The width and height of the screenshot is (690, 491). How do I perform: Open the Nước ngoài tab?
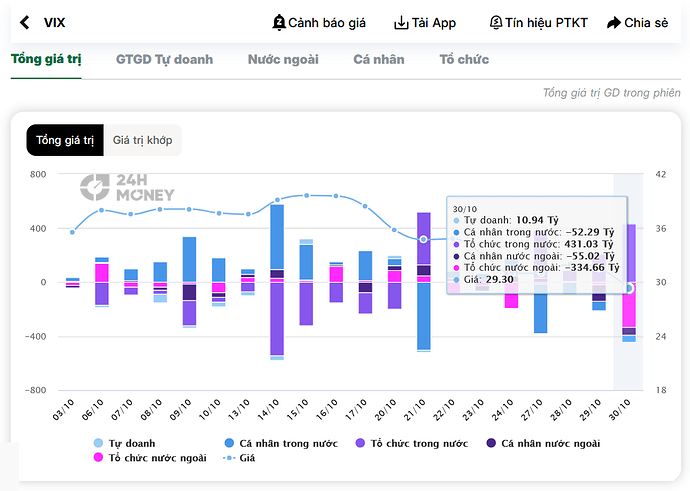point(283,59)
